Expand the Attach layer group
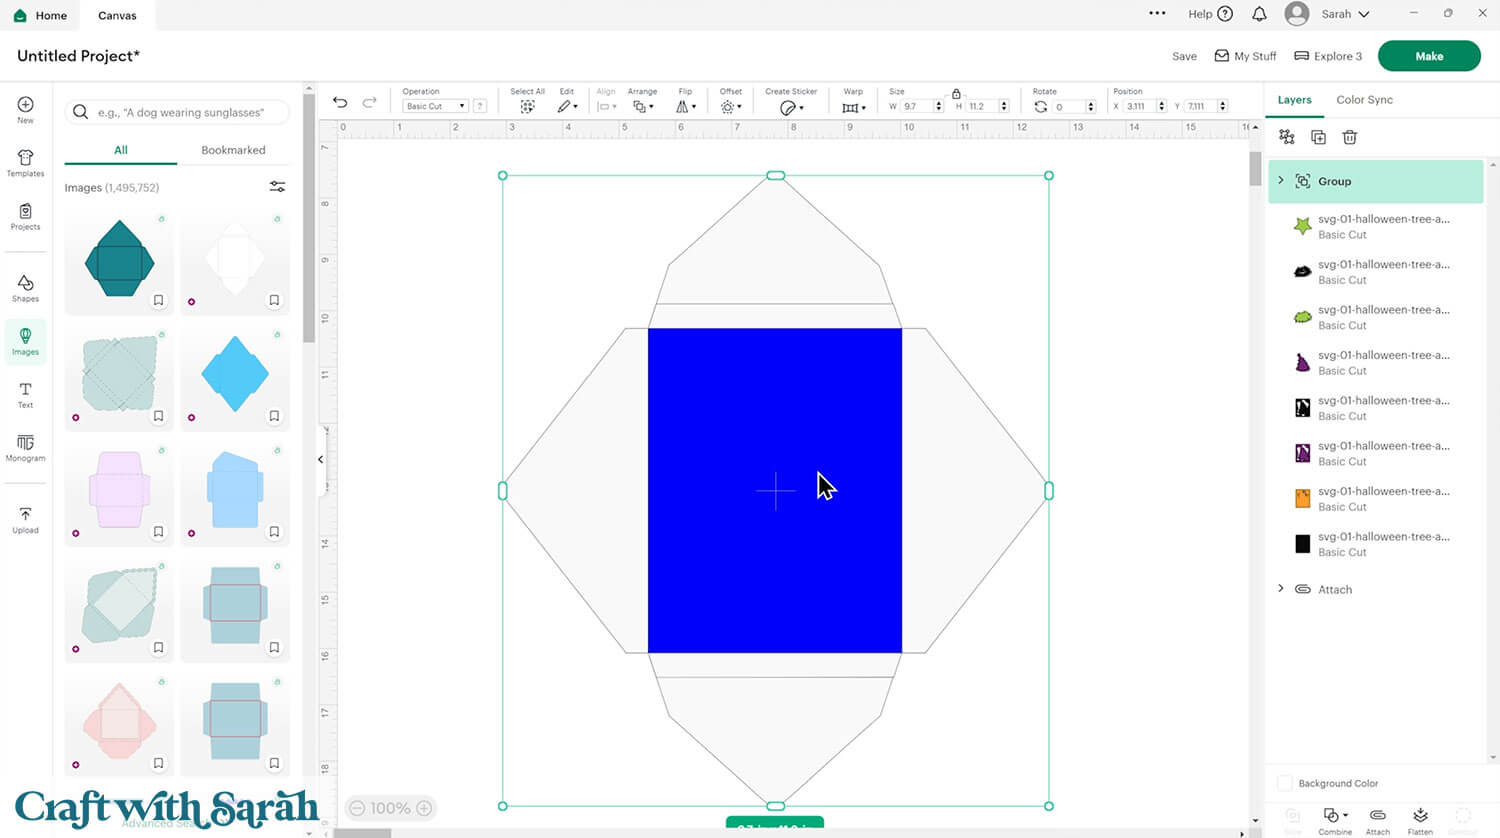This screenshot has height=838, width=1500. [x=1281, y=588]
